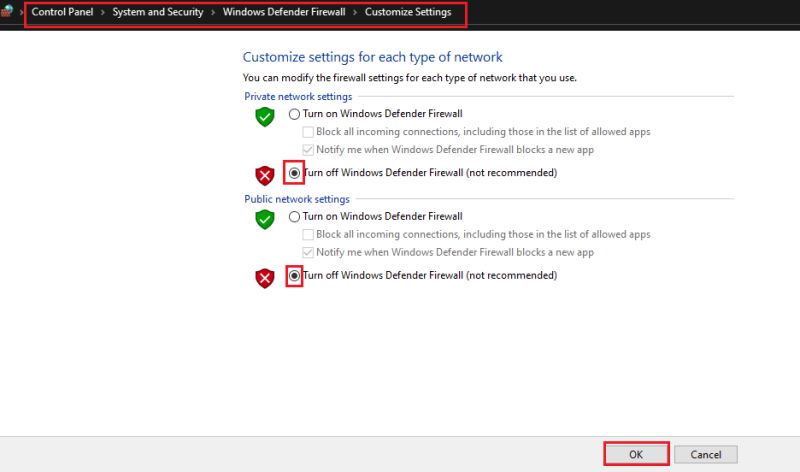This screenshot has width=800, height=472.
Task: Expand the arrow after System and Security
Action: pos(213,12)
